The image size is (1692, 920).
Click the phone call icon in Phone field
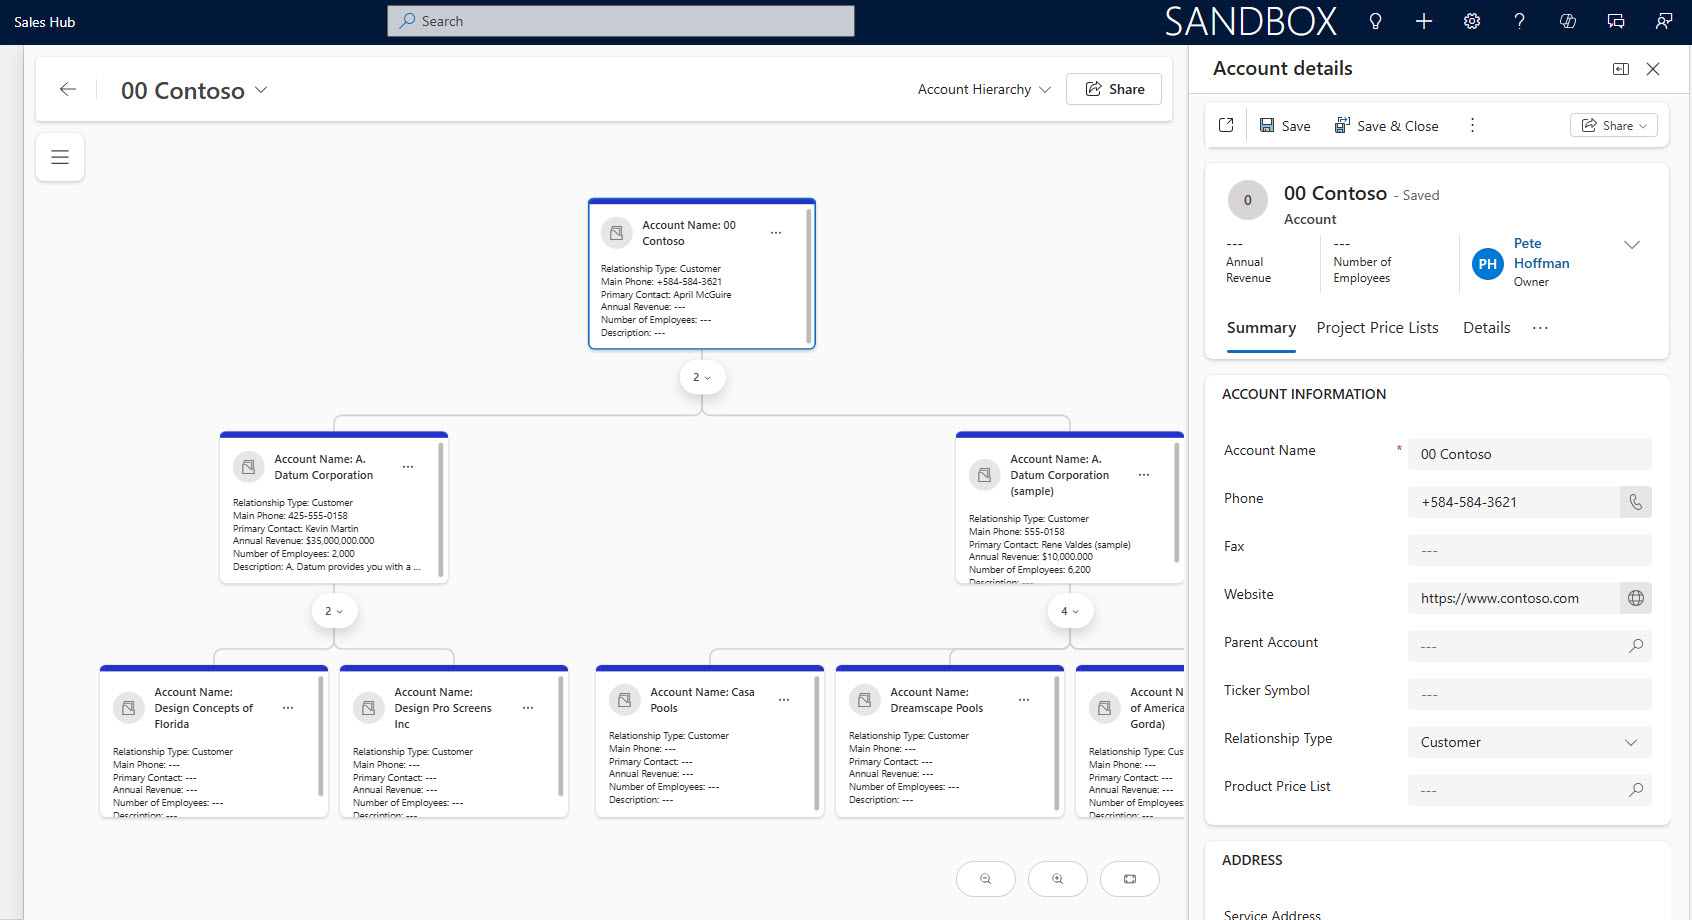tap(1635, 502)
